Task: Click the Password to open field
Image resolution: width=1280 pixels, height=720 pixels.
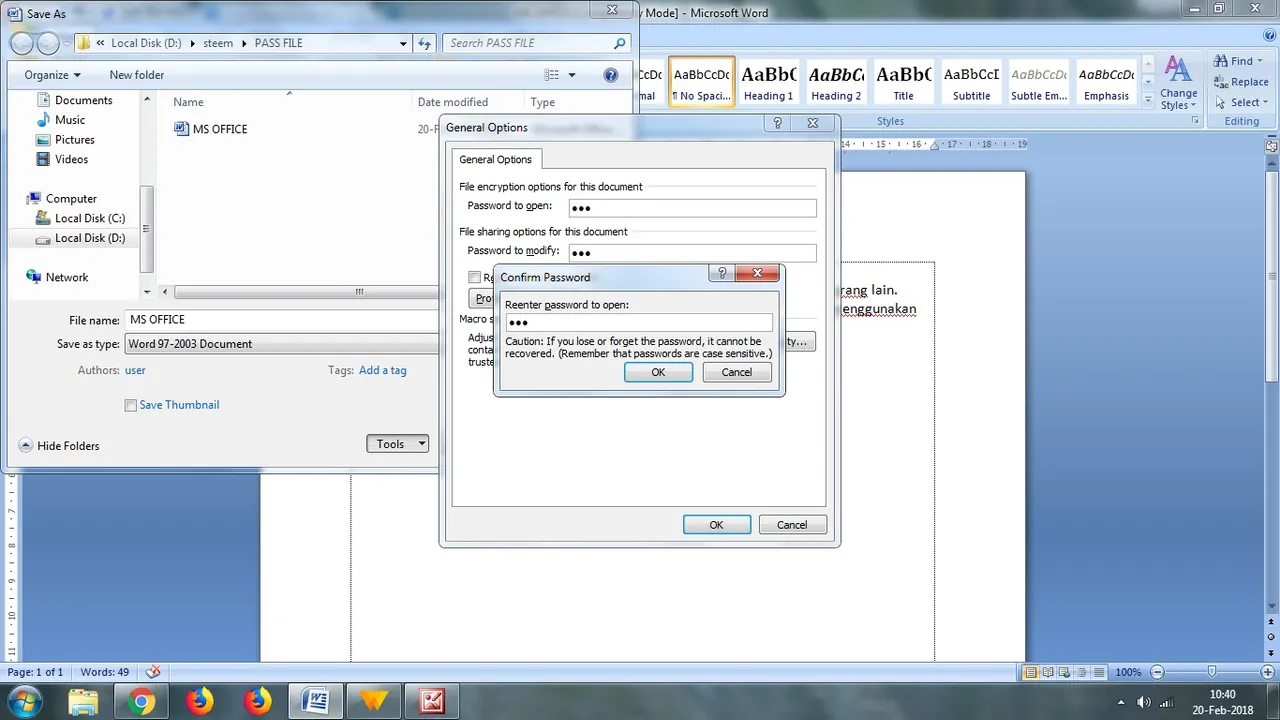Action: click(x=692, y=208)
